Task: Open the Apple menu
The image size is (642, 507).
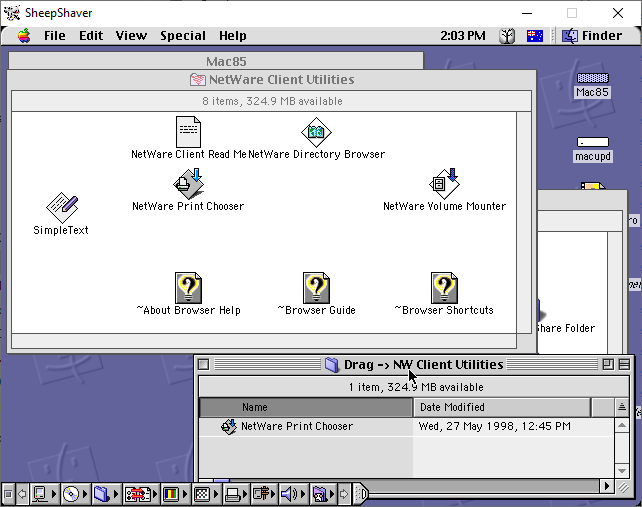Action: pos(24,36)
